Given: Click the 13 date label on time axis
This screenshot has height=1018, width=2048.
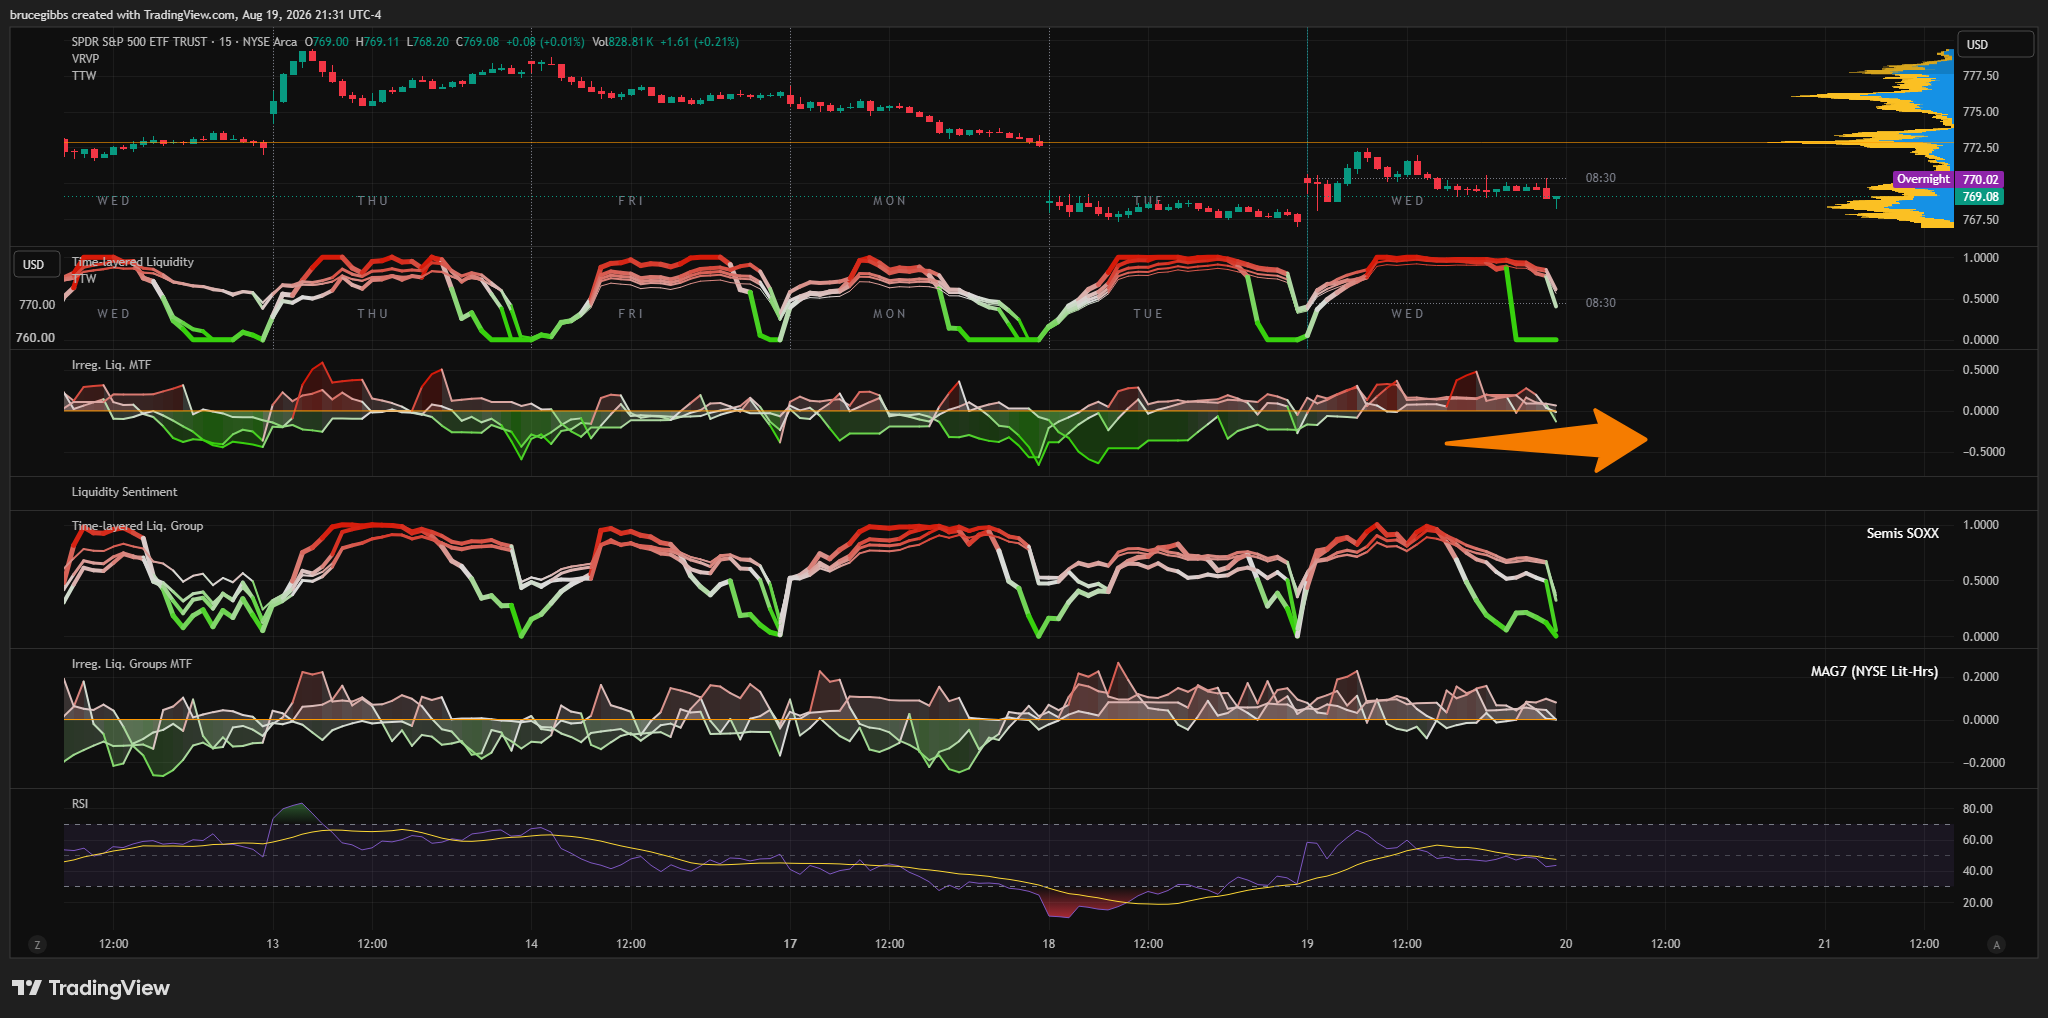Looking at the screenshot, I should 273,944.
